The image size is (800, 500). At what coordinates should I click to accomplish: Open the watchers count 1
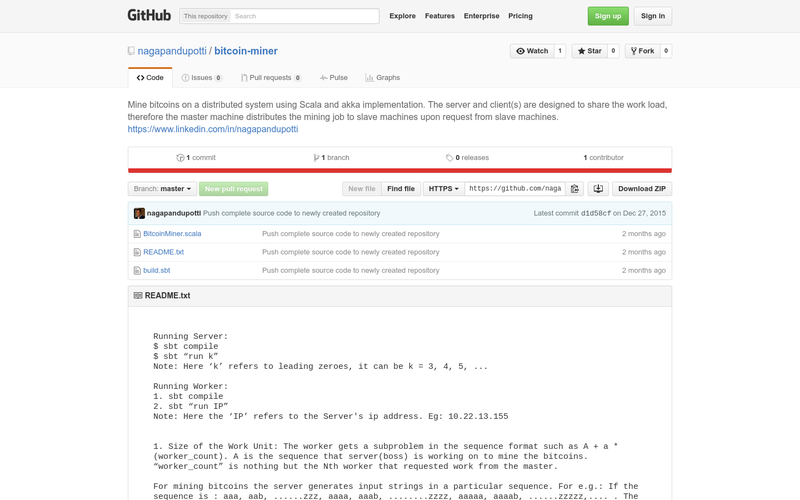(x=560, y=51)
